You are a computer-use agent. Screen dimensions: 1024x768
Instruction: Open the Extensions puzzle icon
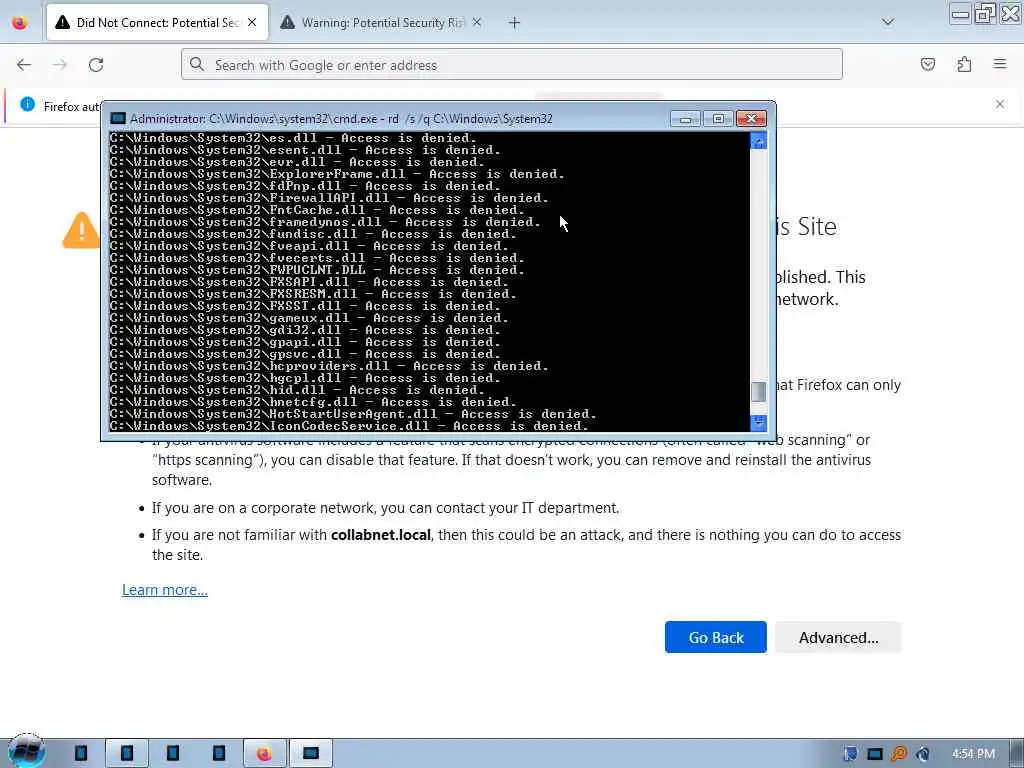[x=964, y=64]
